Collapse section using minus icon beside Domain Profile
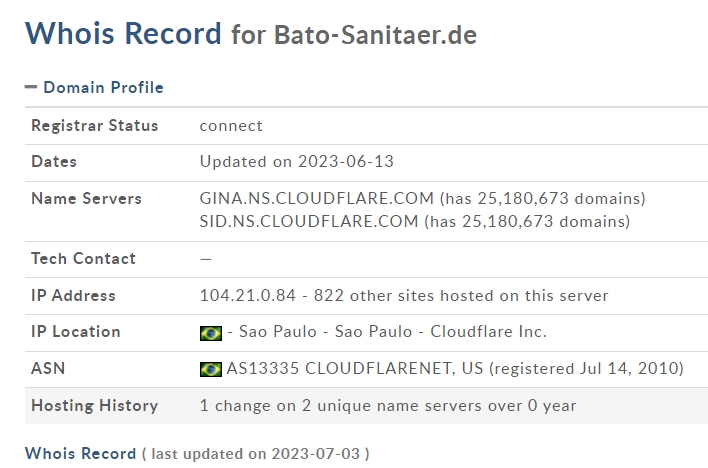This screenshot has height=468, width=708. [31, 88]
